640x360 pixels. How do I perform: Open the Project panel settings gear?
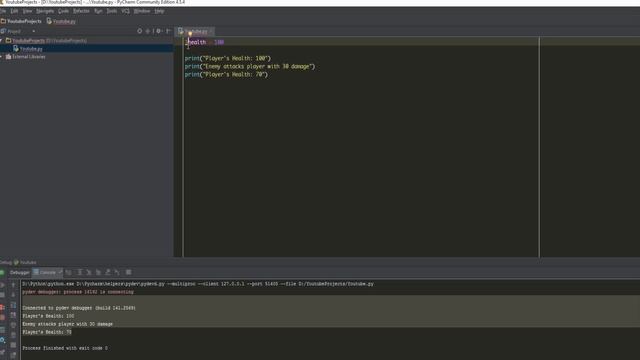click(x=159, y=31)
